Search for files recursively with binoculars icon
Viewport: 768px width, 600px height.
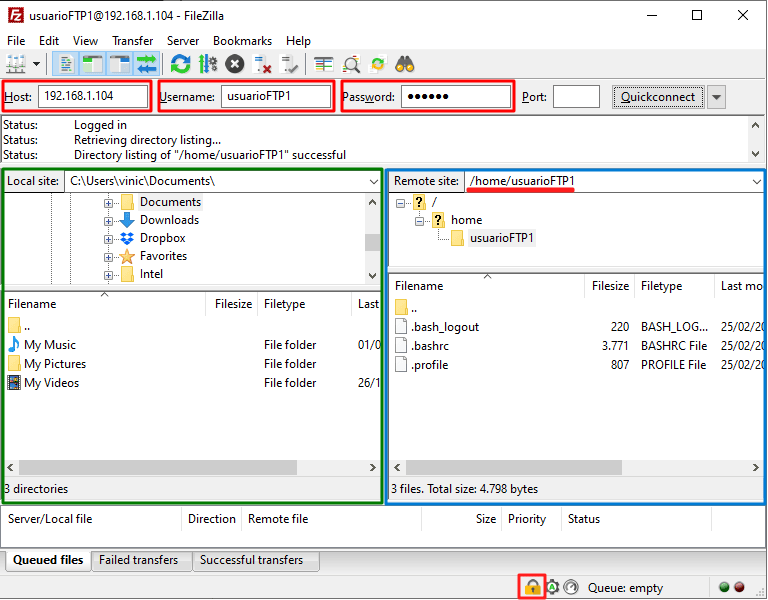[405, 64]
